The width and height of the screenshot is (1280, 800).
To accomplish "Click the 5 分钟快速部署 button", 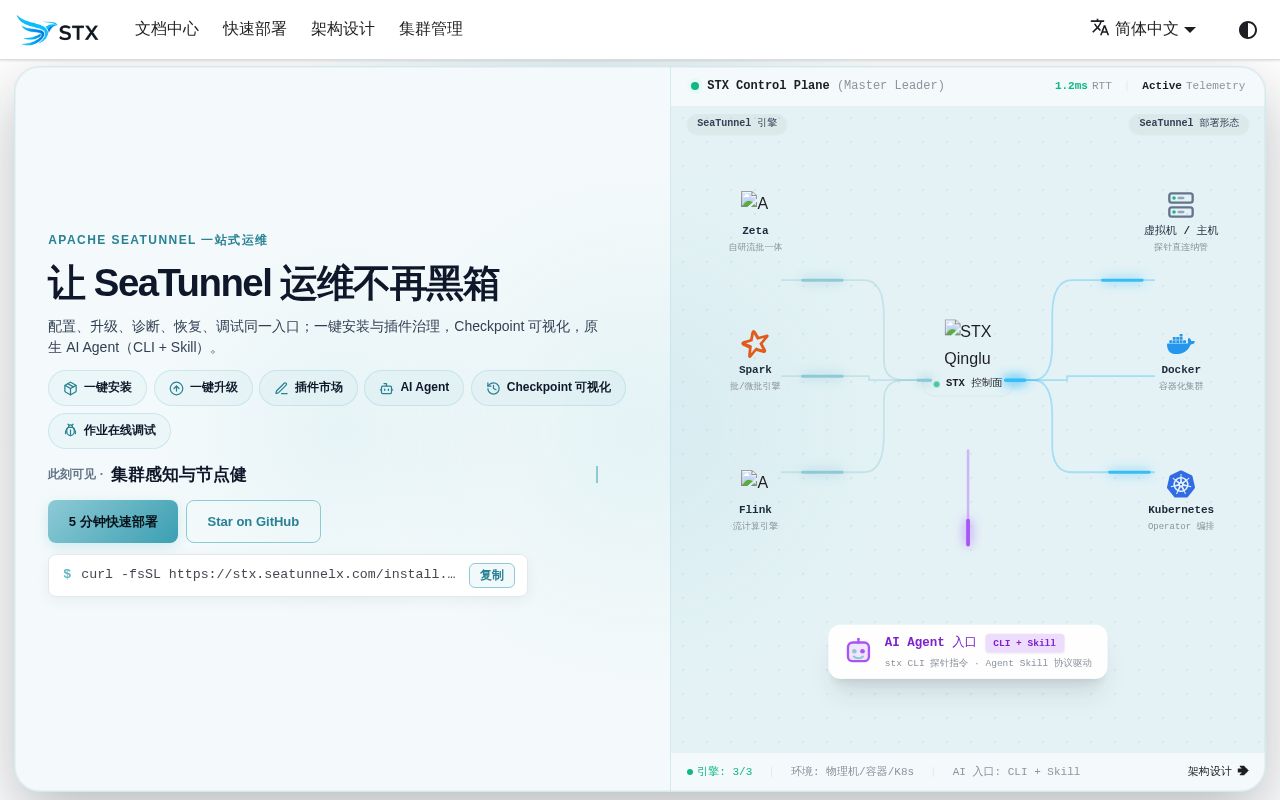I will coord(113,522).
